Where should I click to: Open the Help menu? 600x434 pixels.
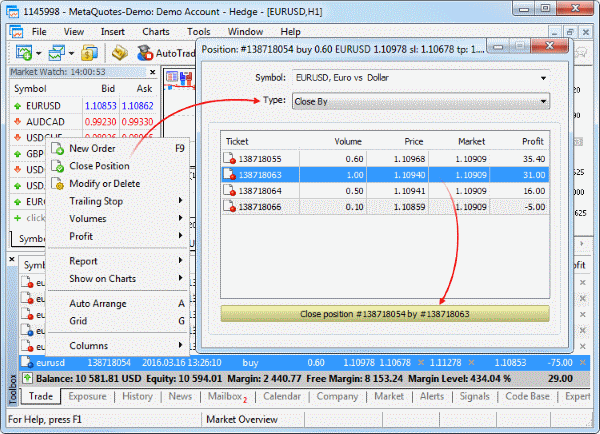[x=290, y=32]
